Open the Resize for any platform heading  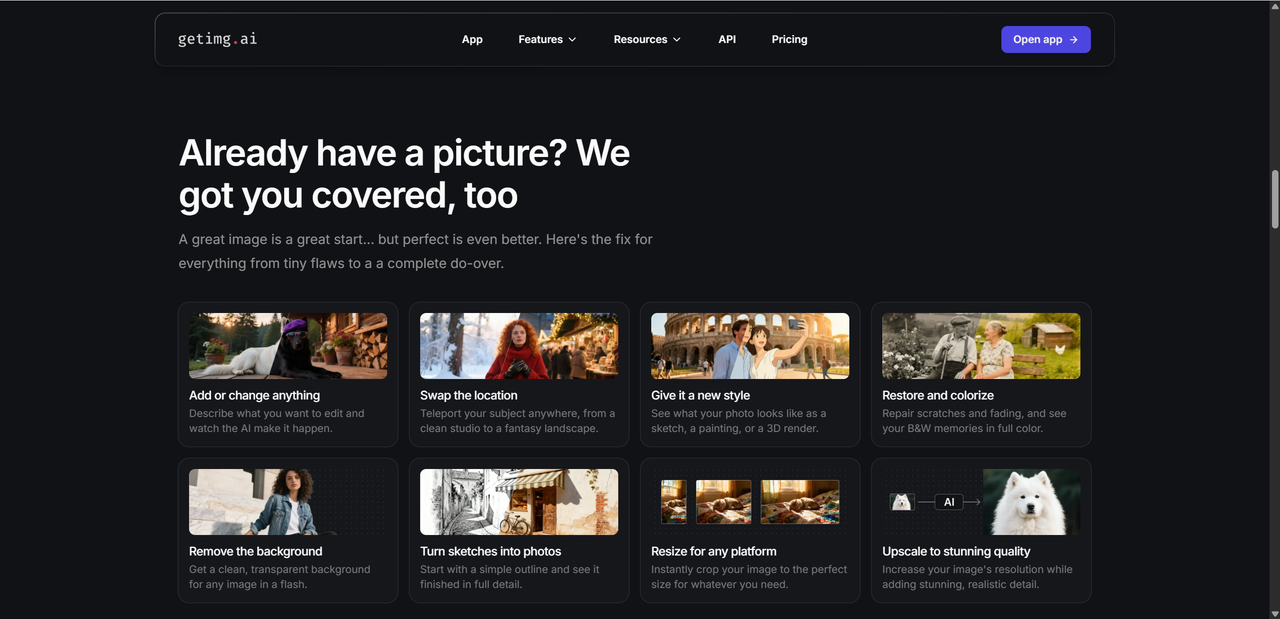pos(713,552)
